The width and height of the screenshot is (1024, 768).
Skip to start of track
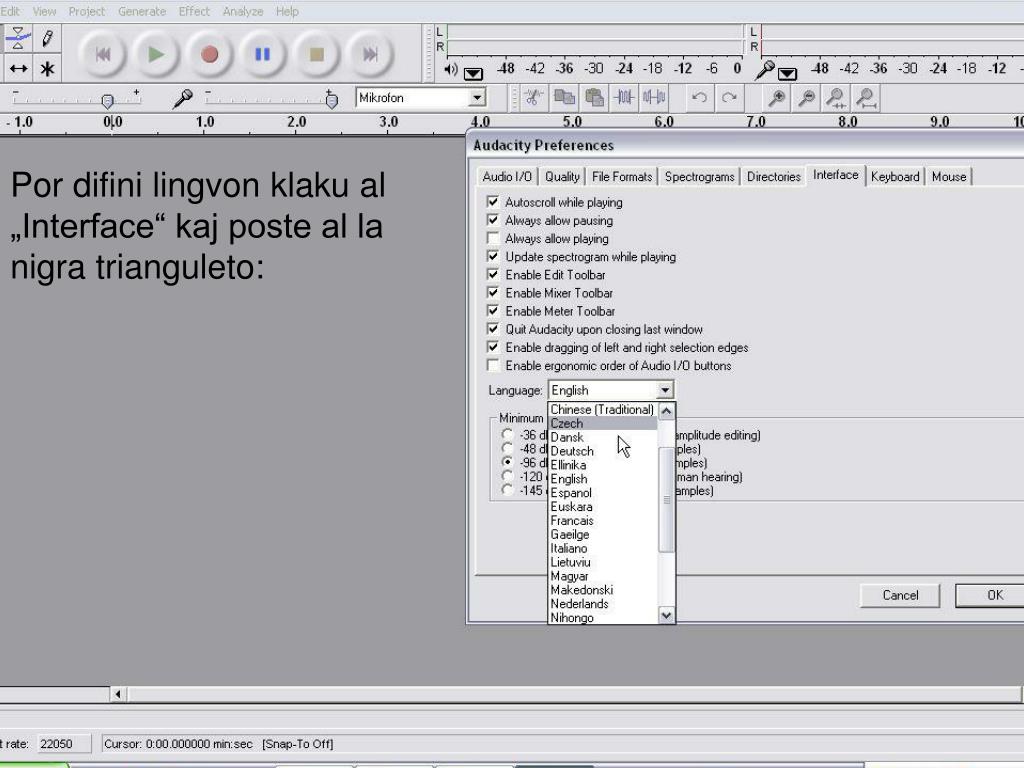pos(102,54)
